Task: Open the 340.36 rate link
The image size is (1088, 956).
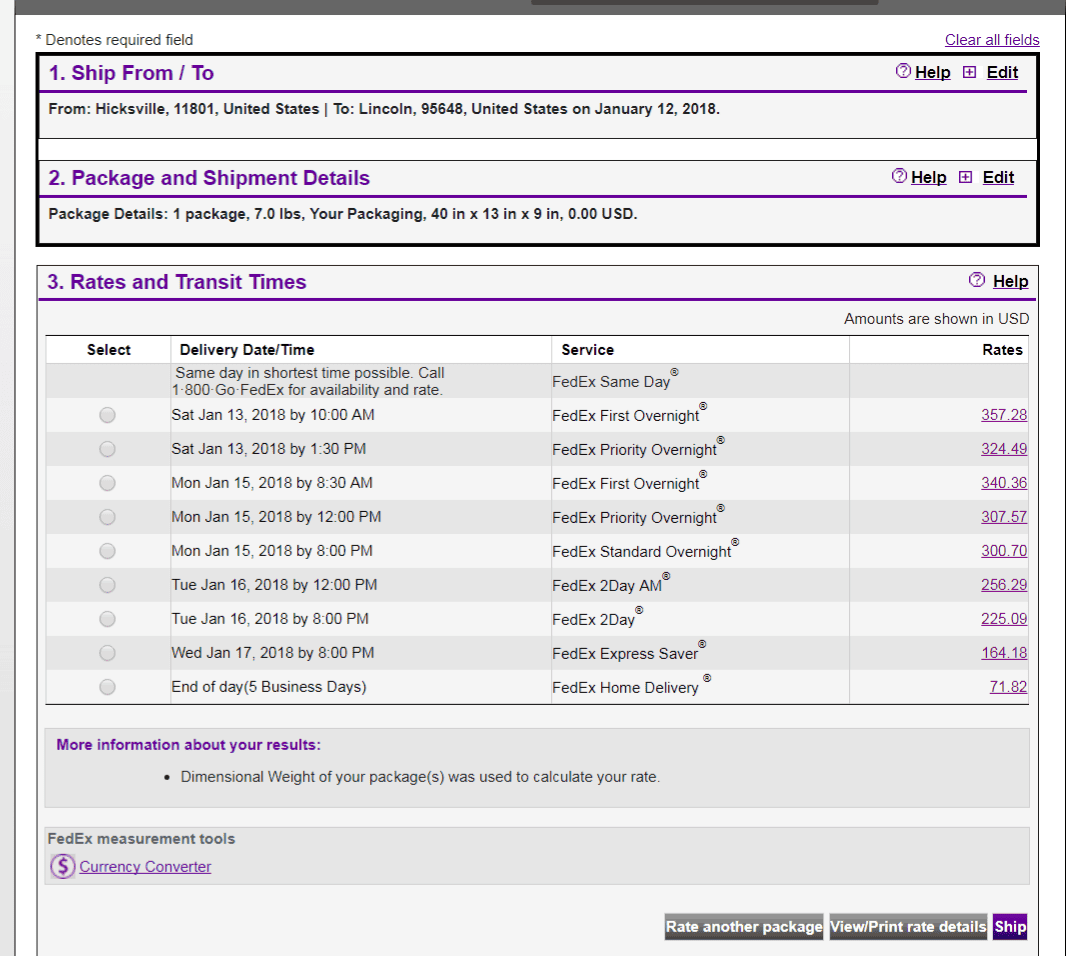Action: pos(1003,483)
